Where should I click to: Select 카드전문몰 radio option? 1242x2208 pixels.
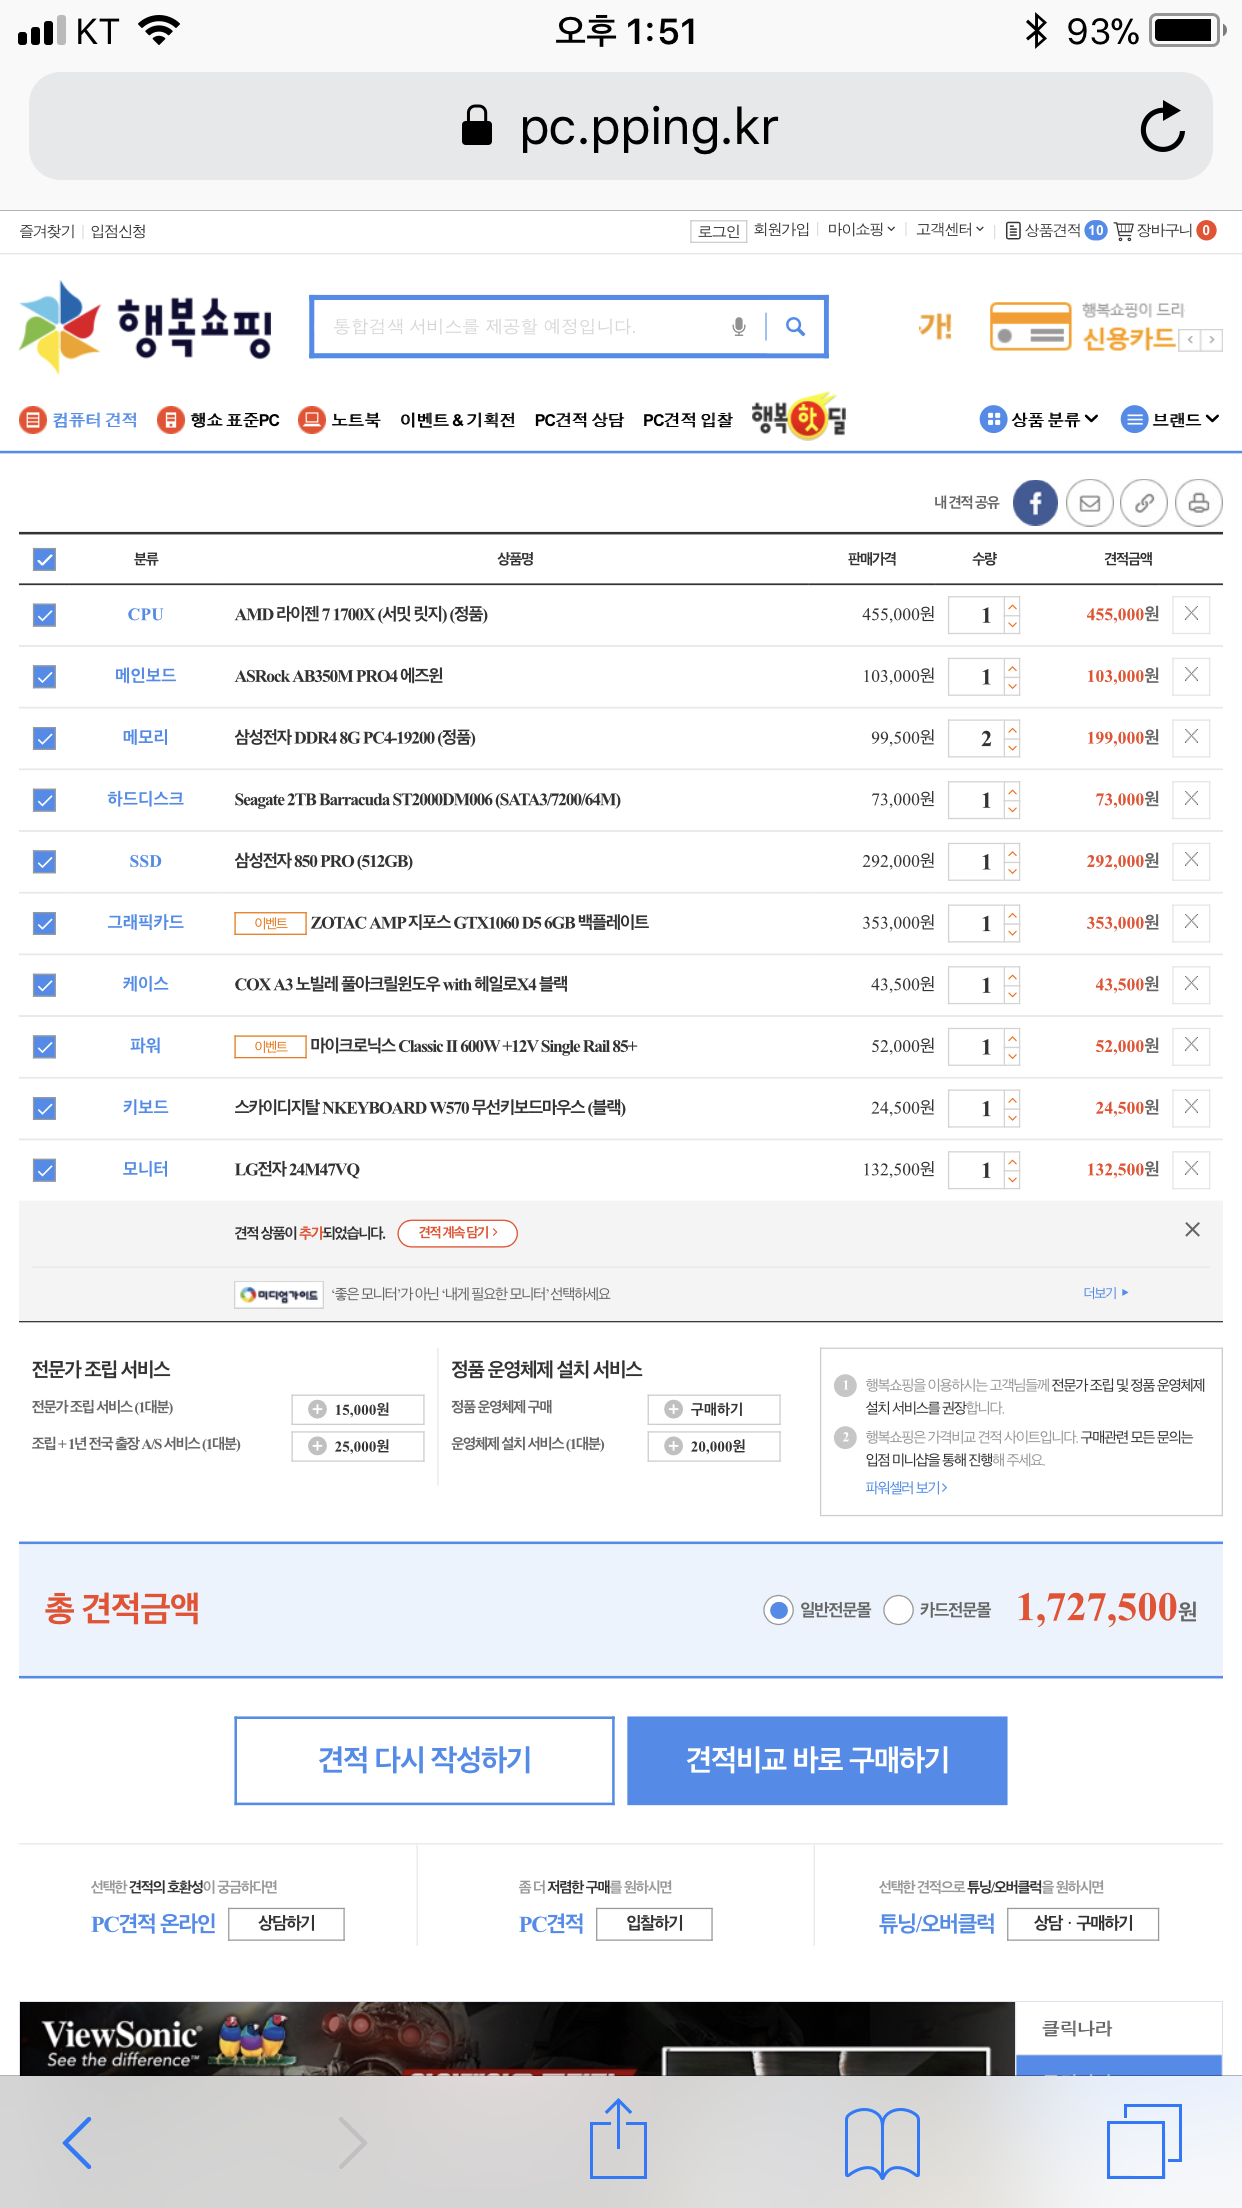coord(898,1610)
